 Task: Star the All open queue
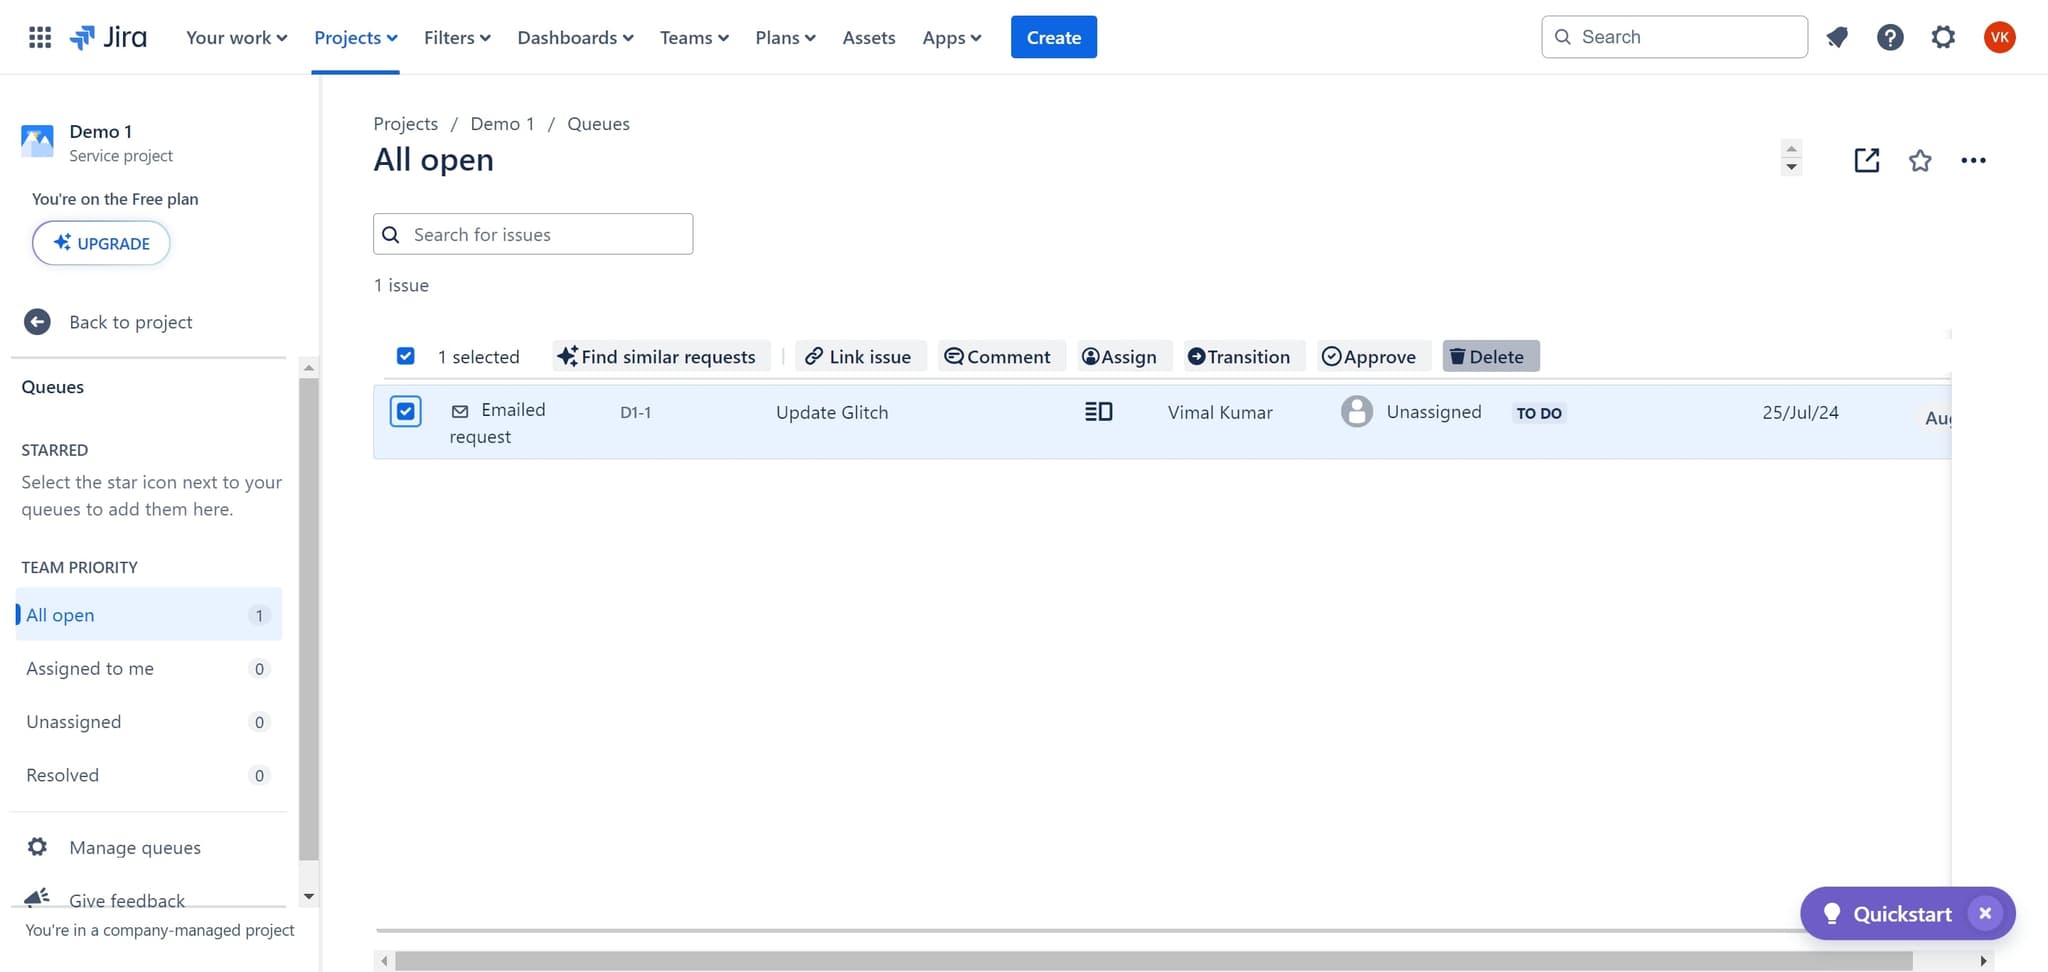(x=1919, y=161)
